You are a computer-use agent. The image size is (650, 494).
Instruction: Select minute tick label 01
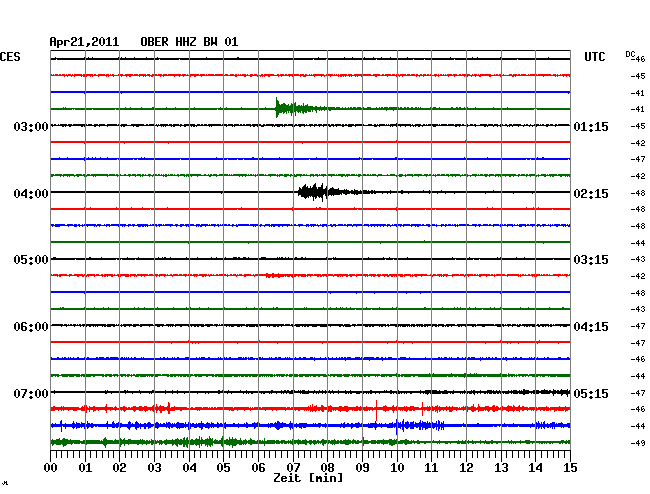click(x=85, y=468)
